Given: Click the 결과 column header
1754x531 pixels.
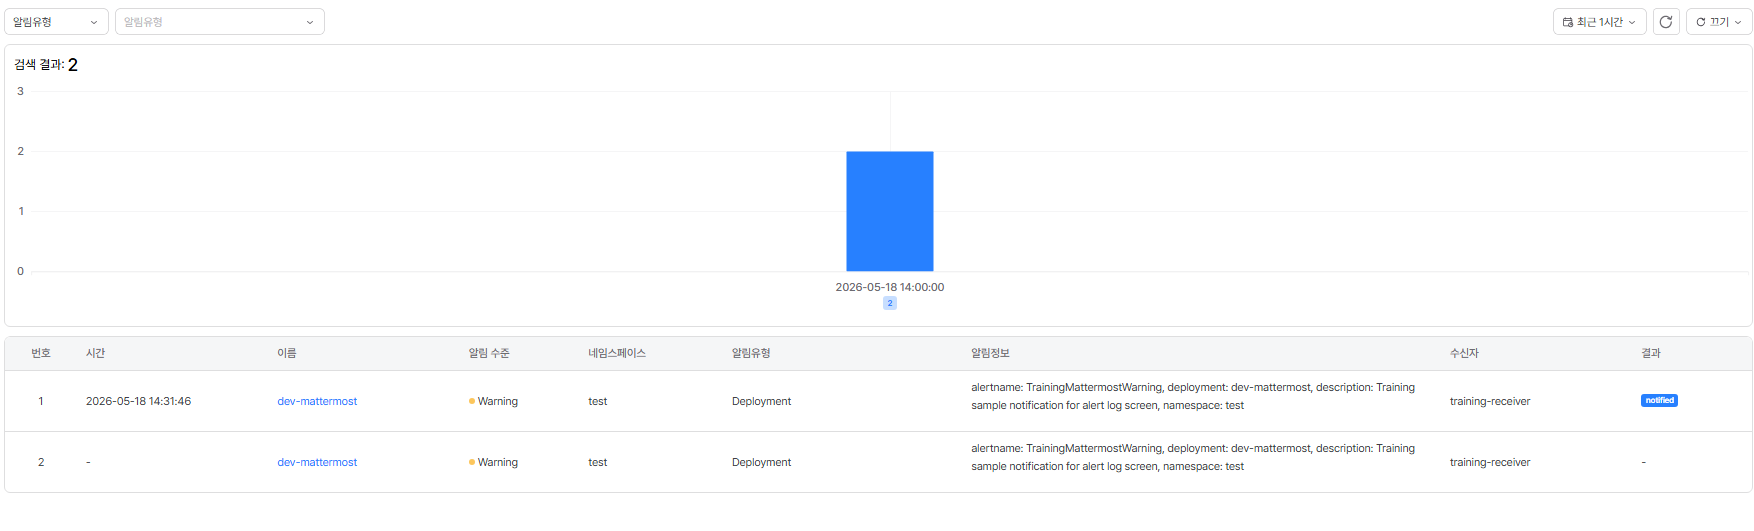Looking at the screenshot, I should click(1651, 353).
